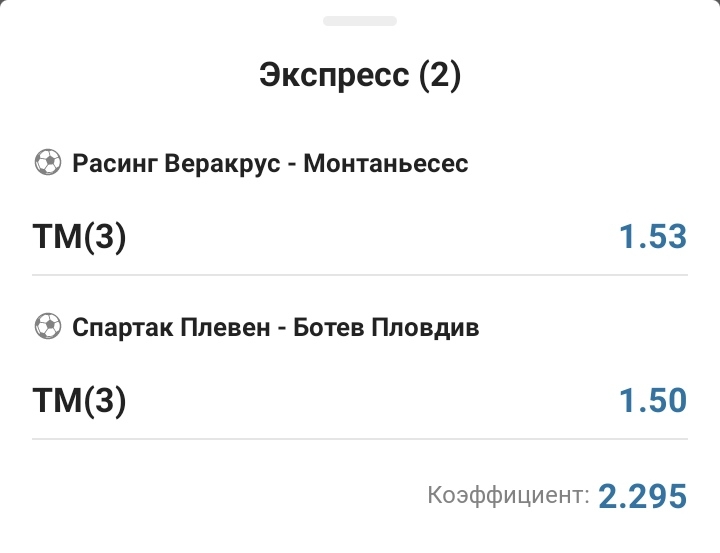
Task: Grab the sheet drag handle at top
Action: click(359, 21)
